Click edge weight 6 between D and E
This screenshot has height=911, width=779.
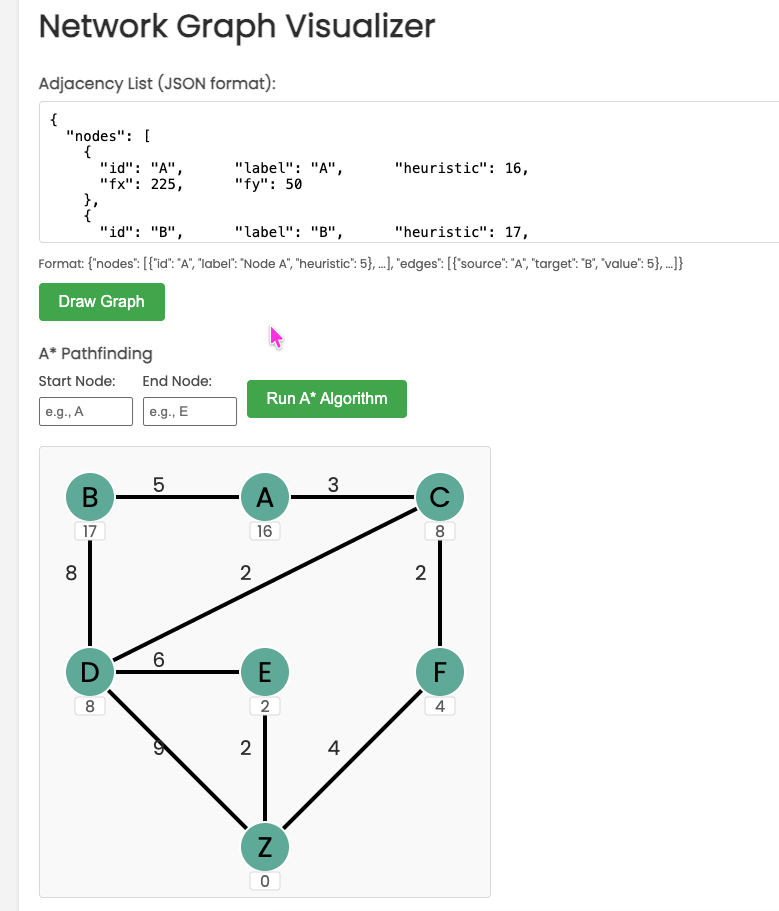tap(159, 660)
